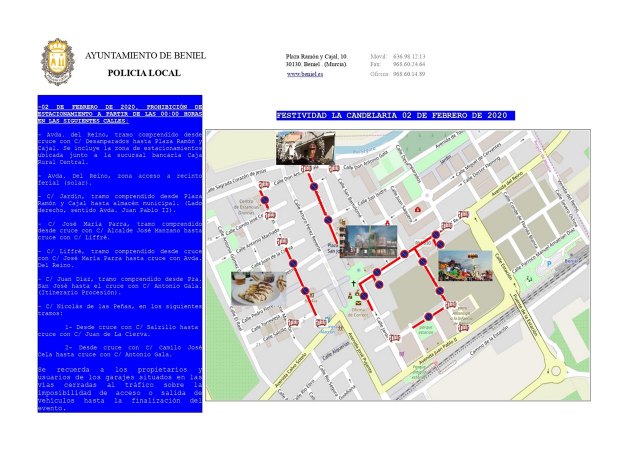The height and width of the screenshot is (452, 640).
Task: Click the Móvil phone number 636.98.12.13
Action: (411, 56)
